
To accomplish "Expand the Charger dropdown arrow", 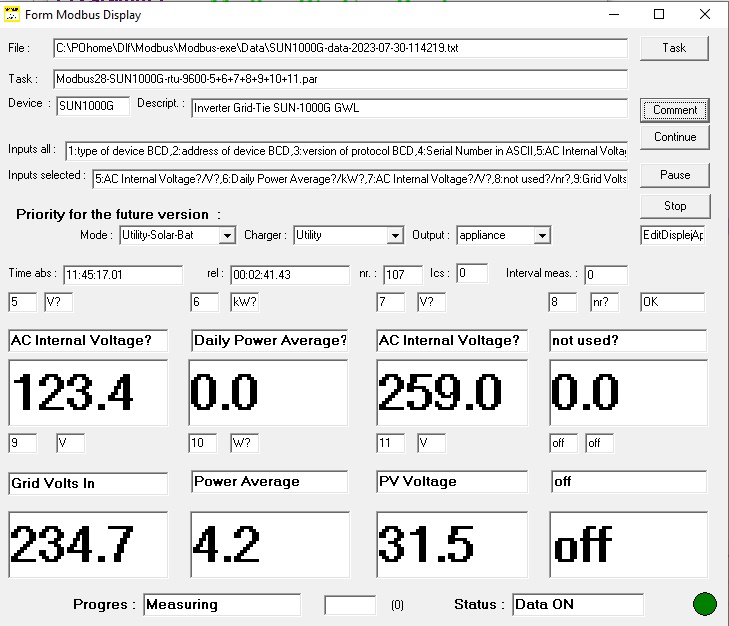I will 395,235.
